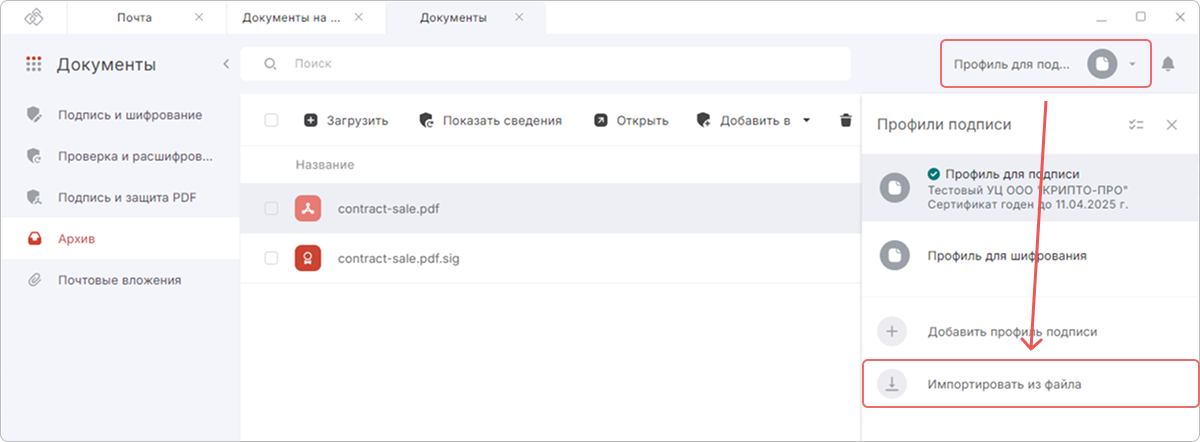Open the Профиль для подписи selector
This screenshot has height=442, width=1200.
(1045, 64)
